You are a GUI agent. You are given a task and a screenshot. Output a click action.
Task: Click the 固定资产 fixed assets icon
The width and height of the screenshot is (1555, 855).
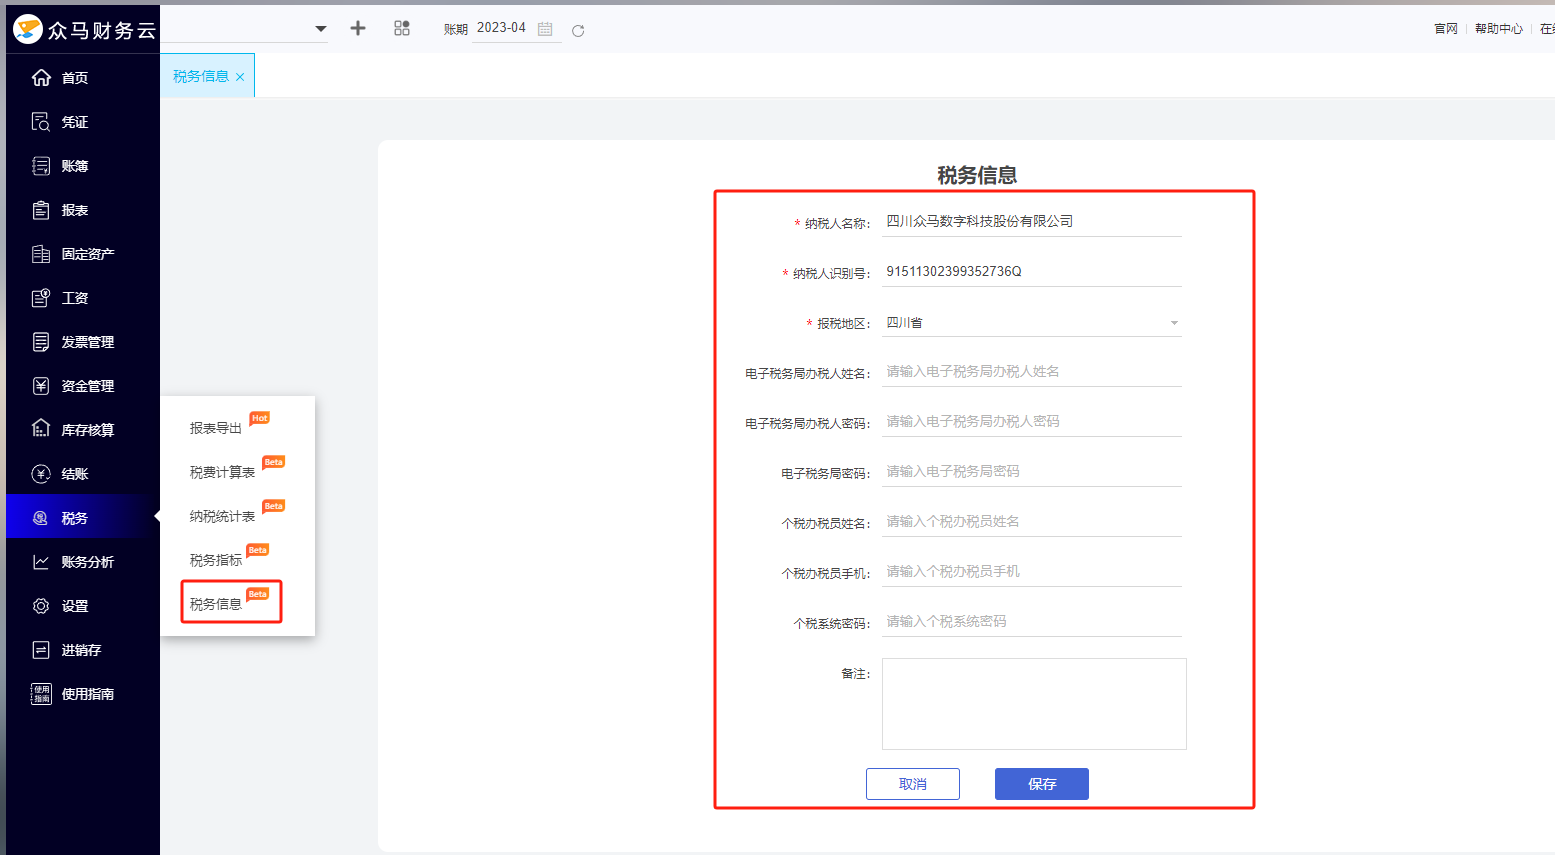click(41, 253)
